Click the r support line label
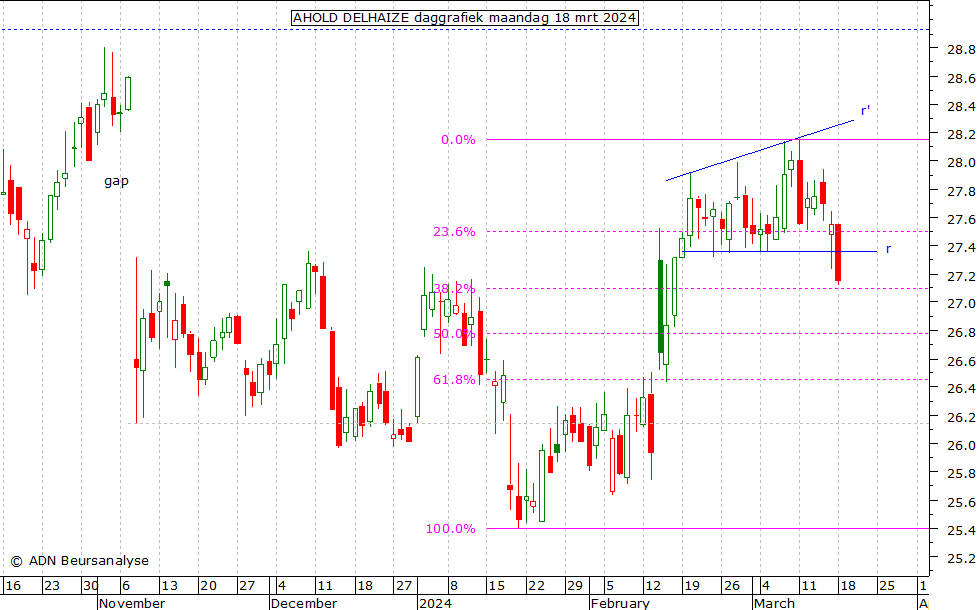980x610 pixels. coord(888,249)
